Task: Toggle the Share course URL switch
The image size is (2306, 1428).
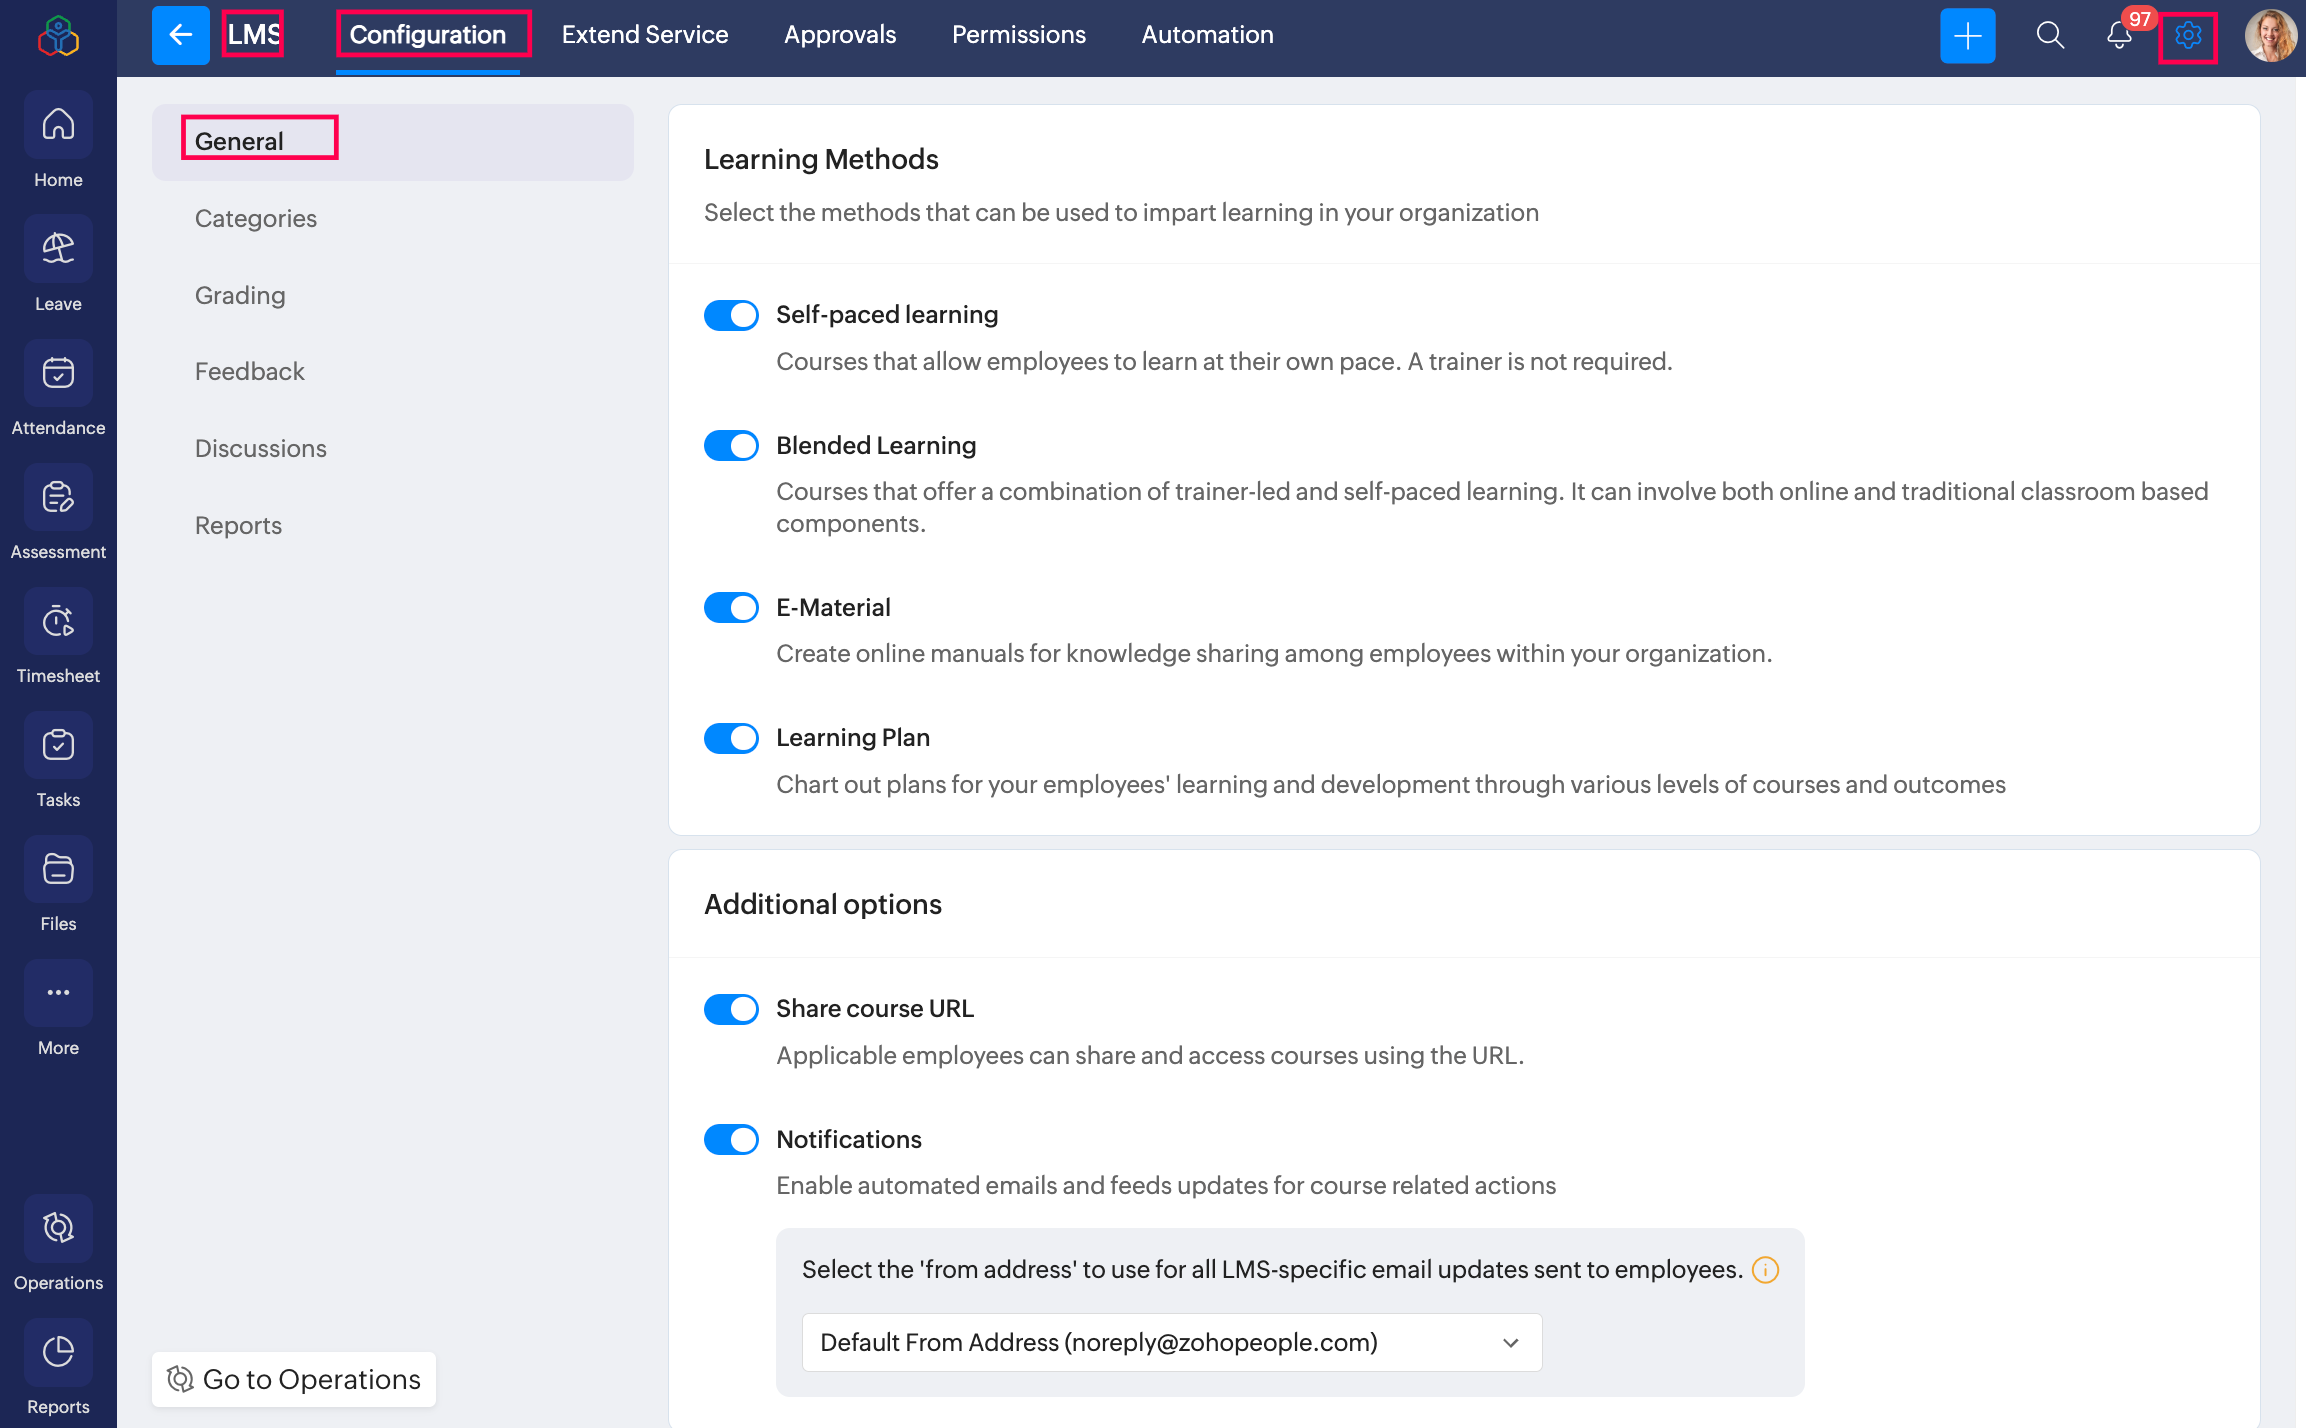Action: (731, 1009)
